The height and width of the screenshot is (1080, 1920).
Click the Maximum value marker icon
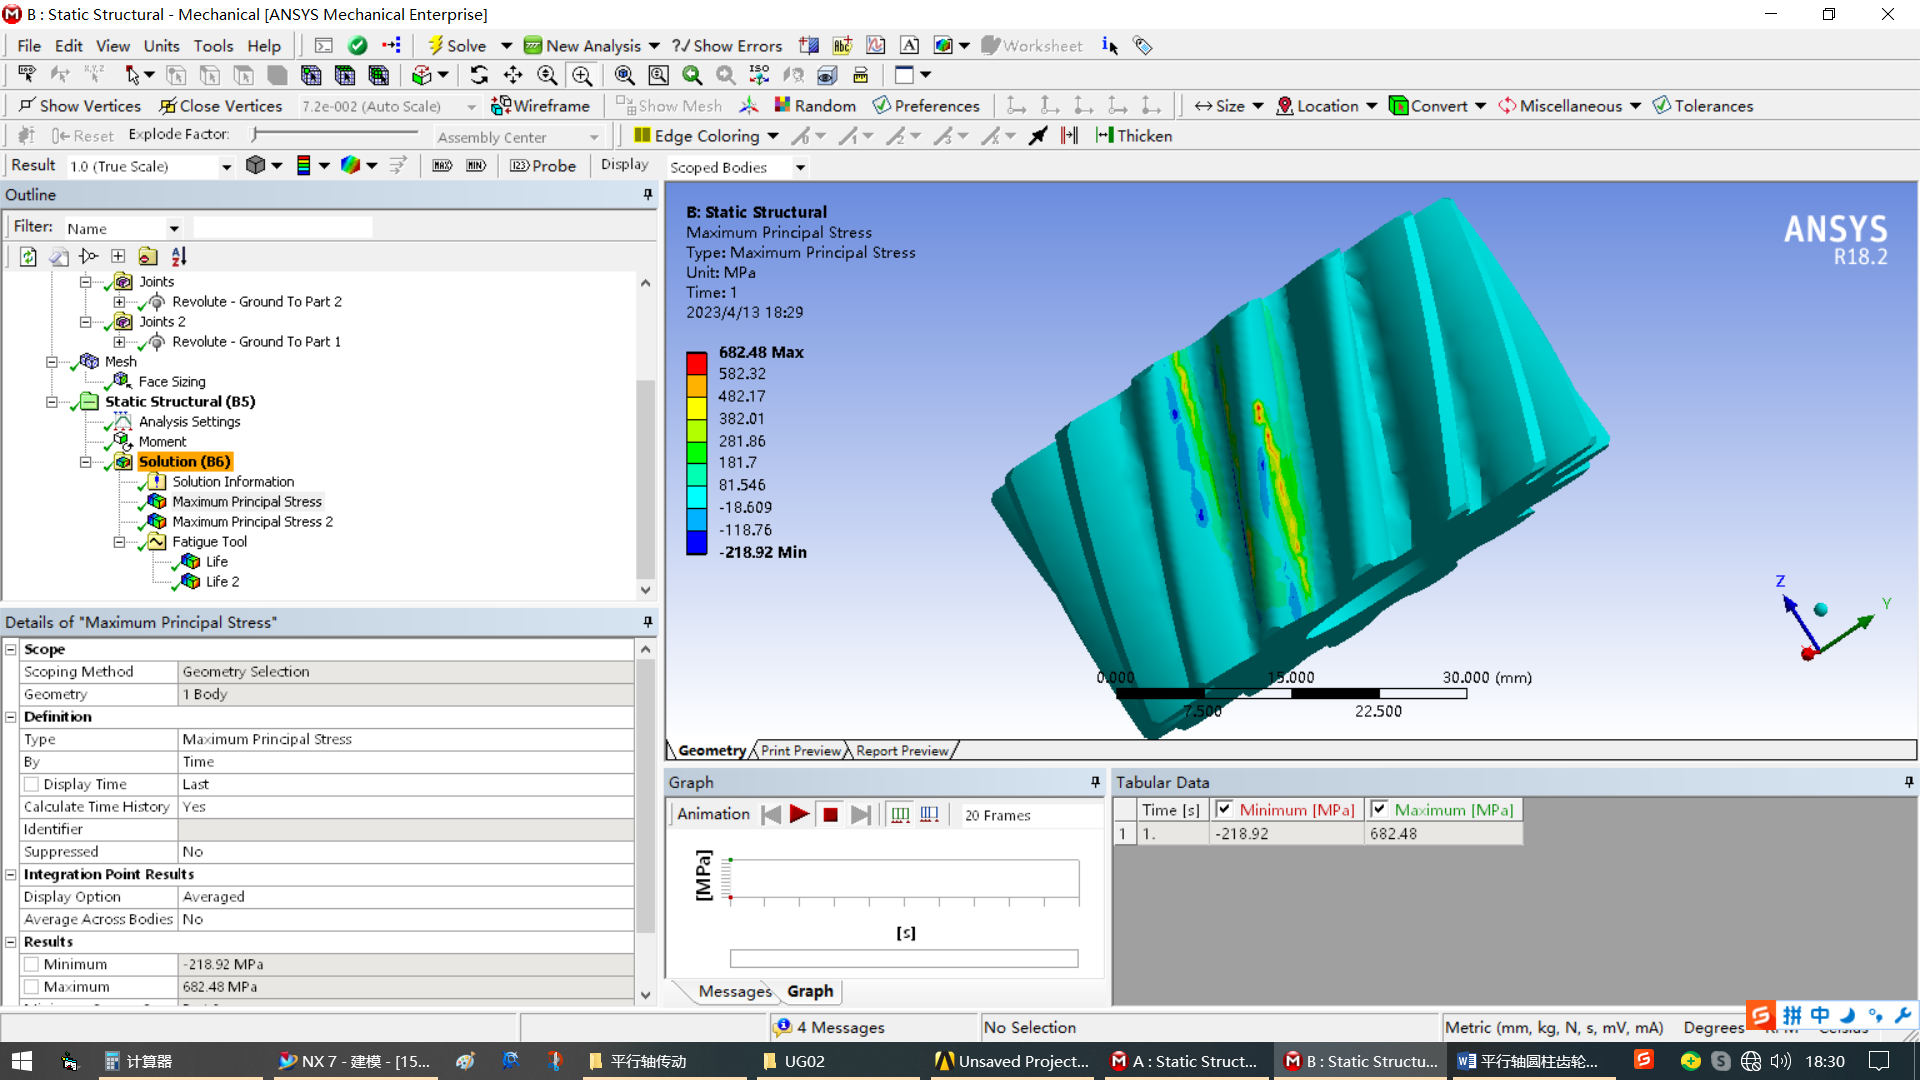click(x=442, y=166)
